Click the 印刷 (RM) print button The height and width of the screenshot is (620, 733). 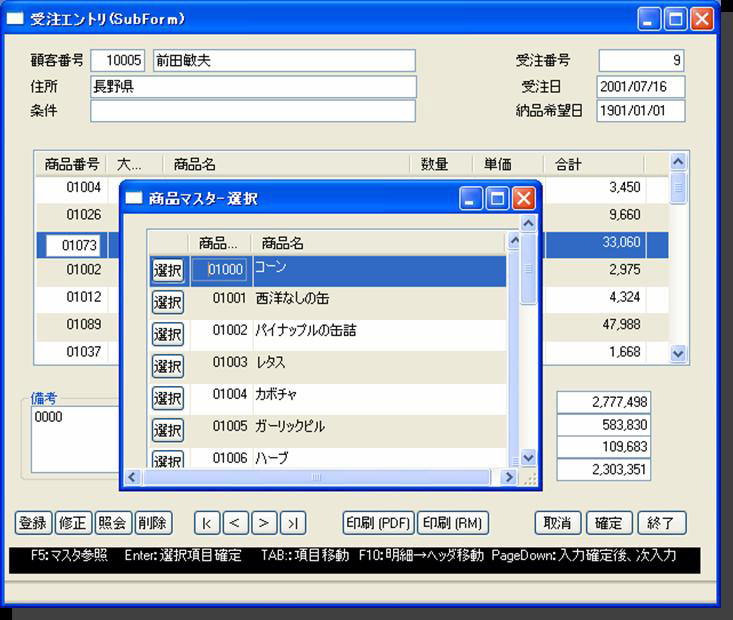click(453, 523)
